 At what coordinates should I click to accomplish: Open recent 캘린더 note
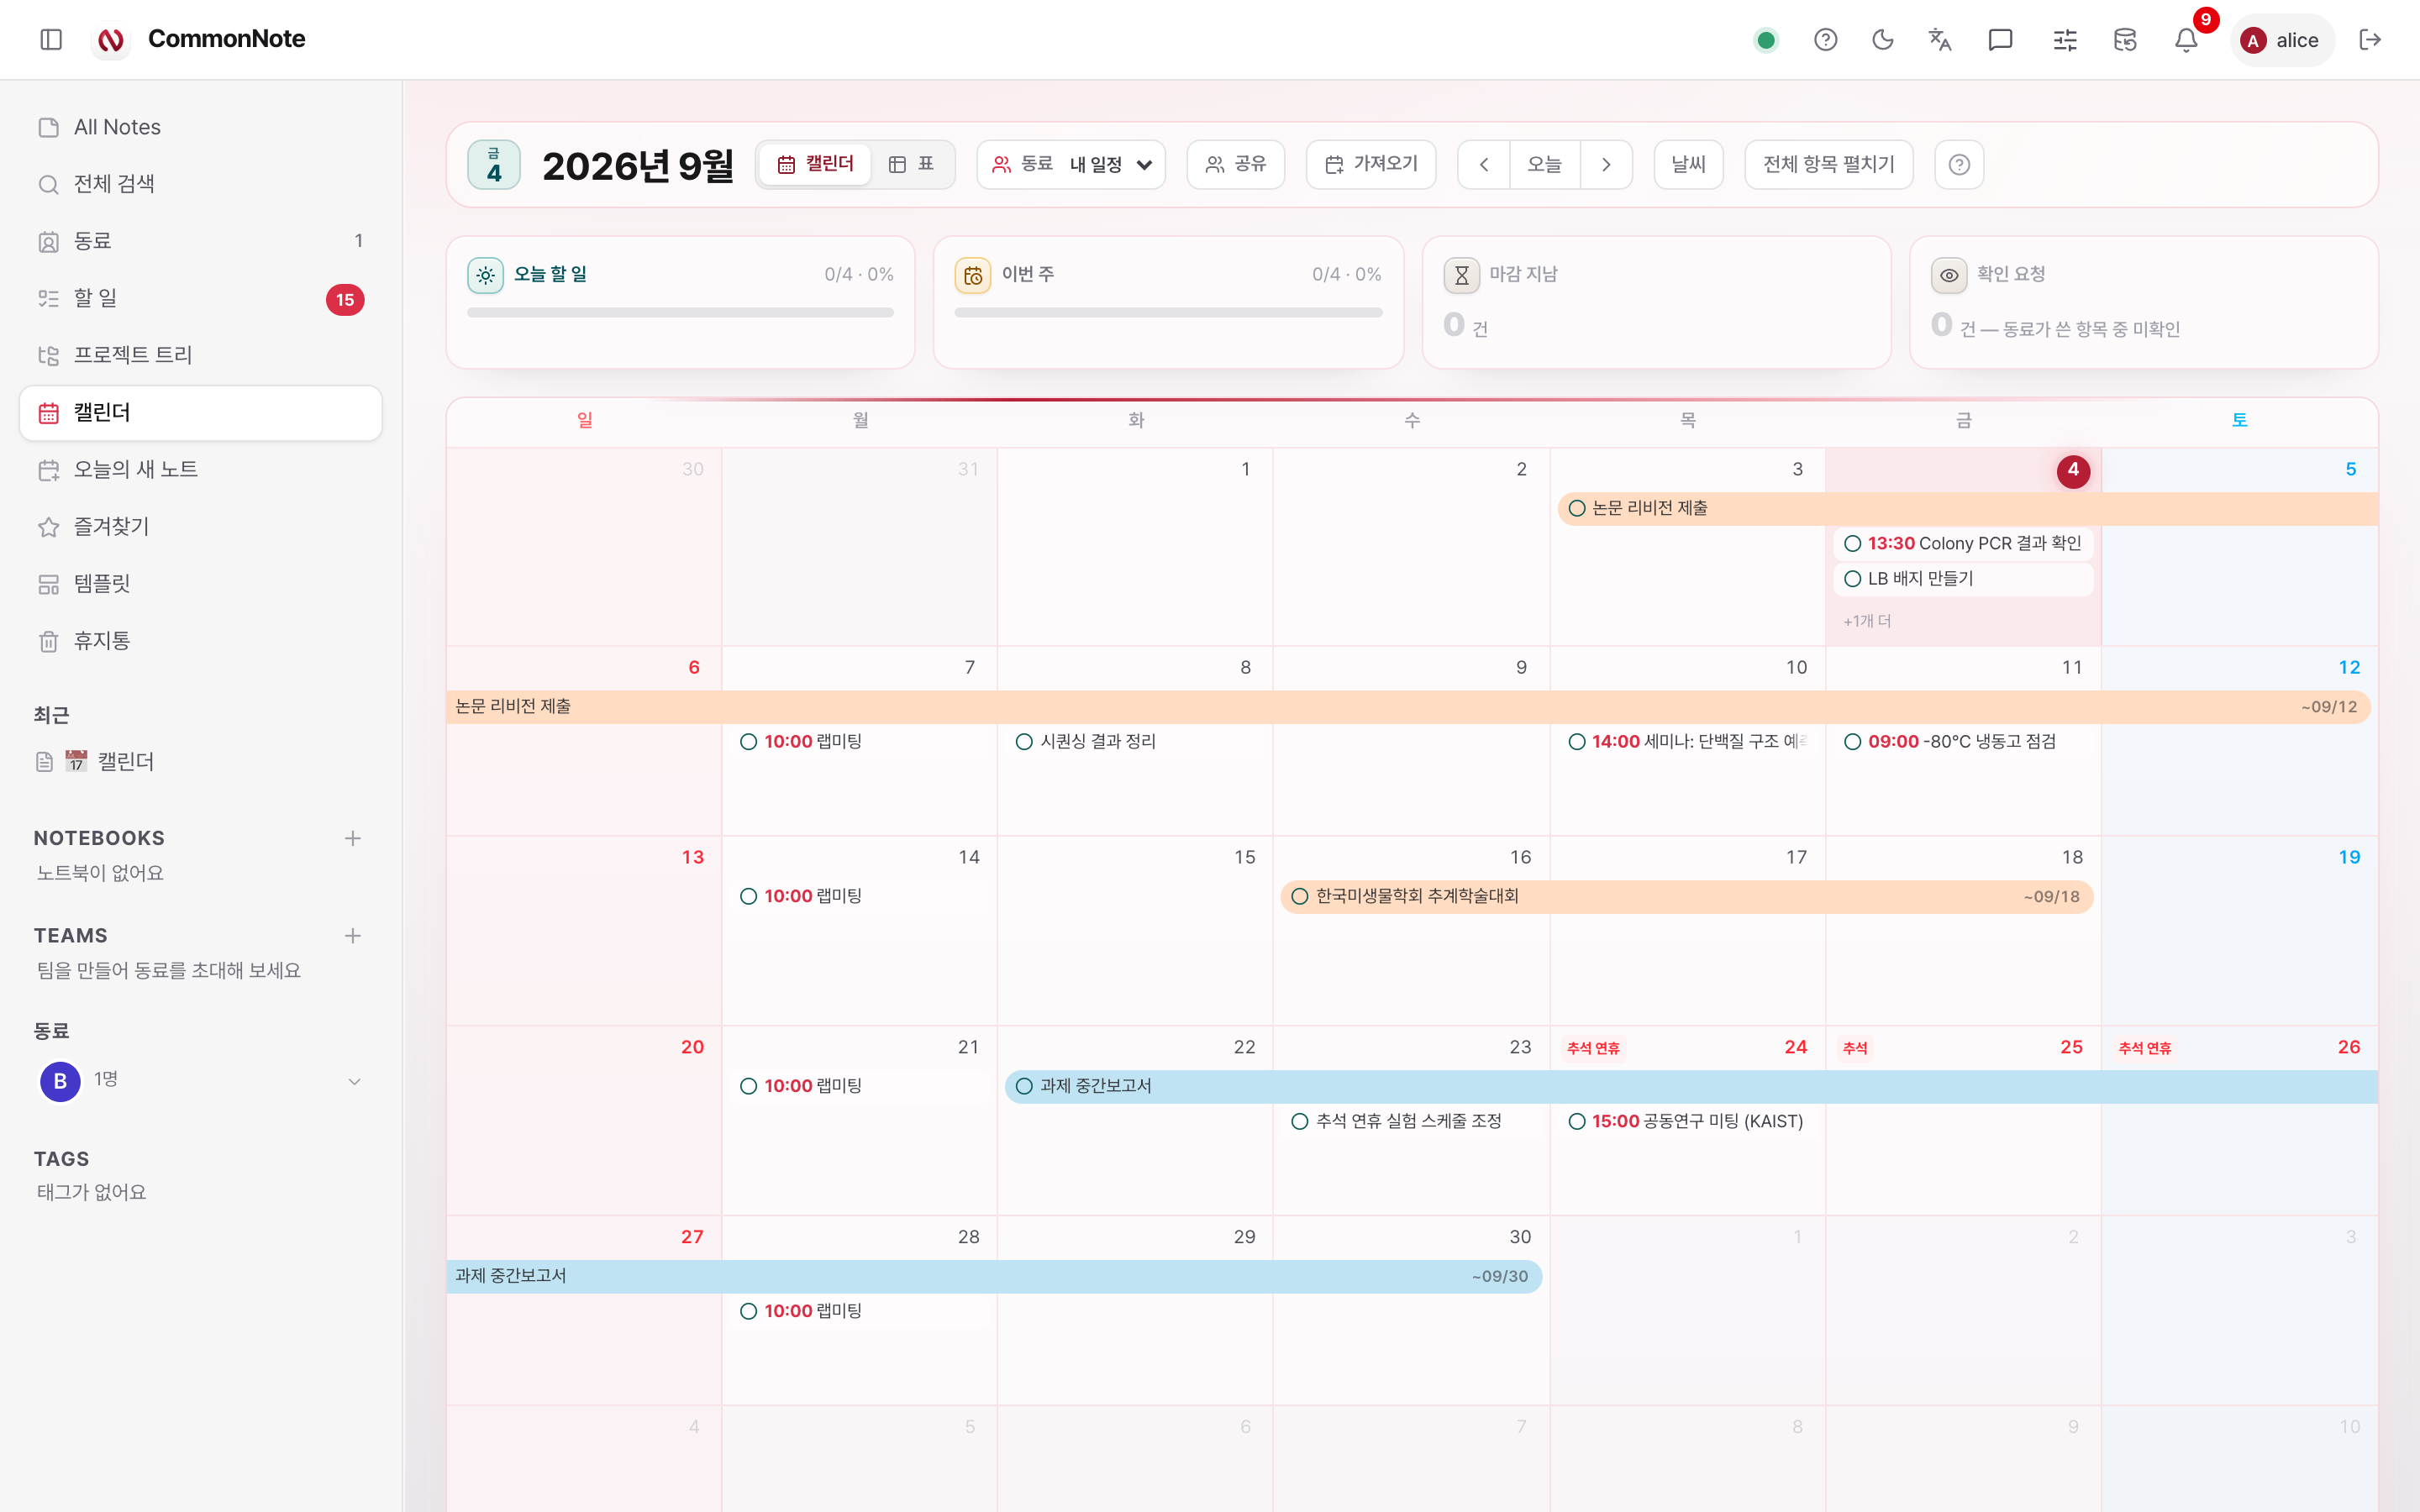(x=200, y=762)
